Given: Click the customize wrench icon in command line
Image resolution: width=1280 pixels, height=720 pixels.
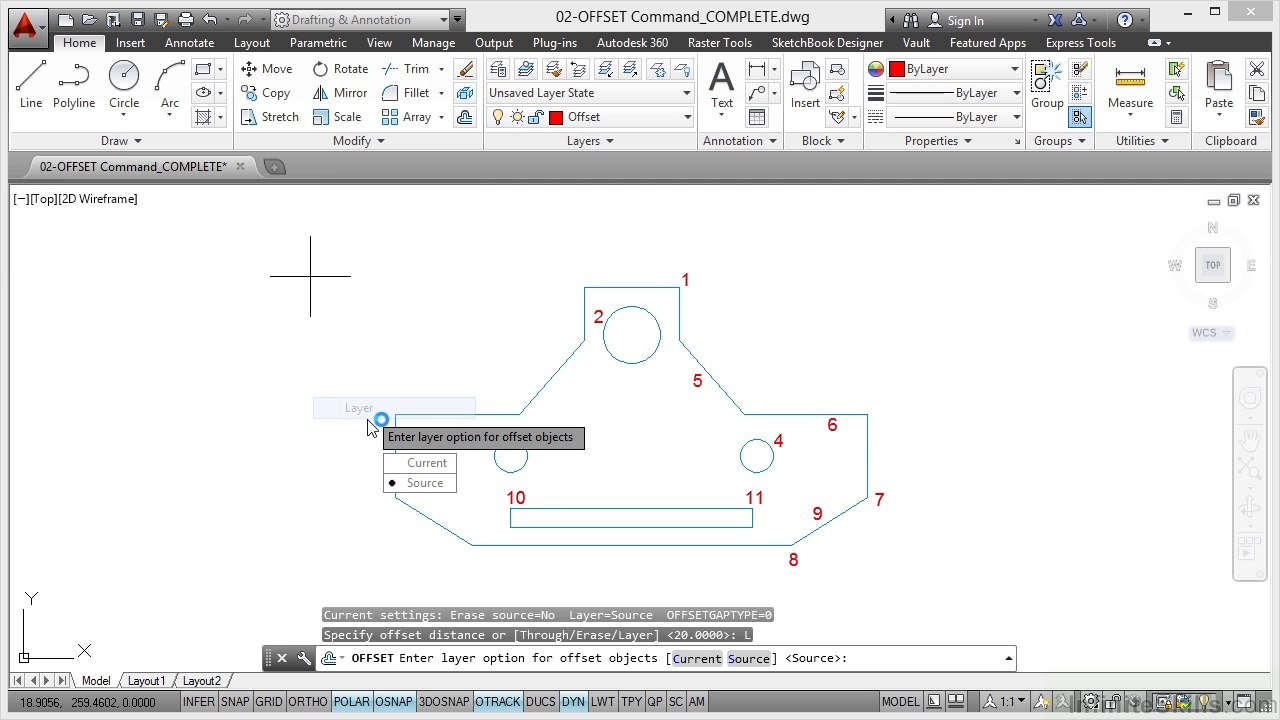Looking at the screenshot, I should coord(304,658).
